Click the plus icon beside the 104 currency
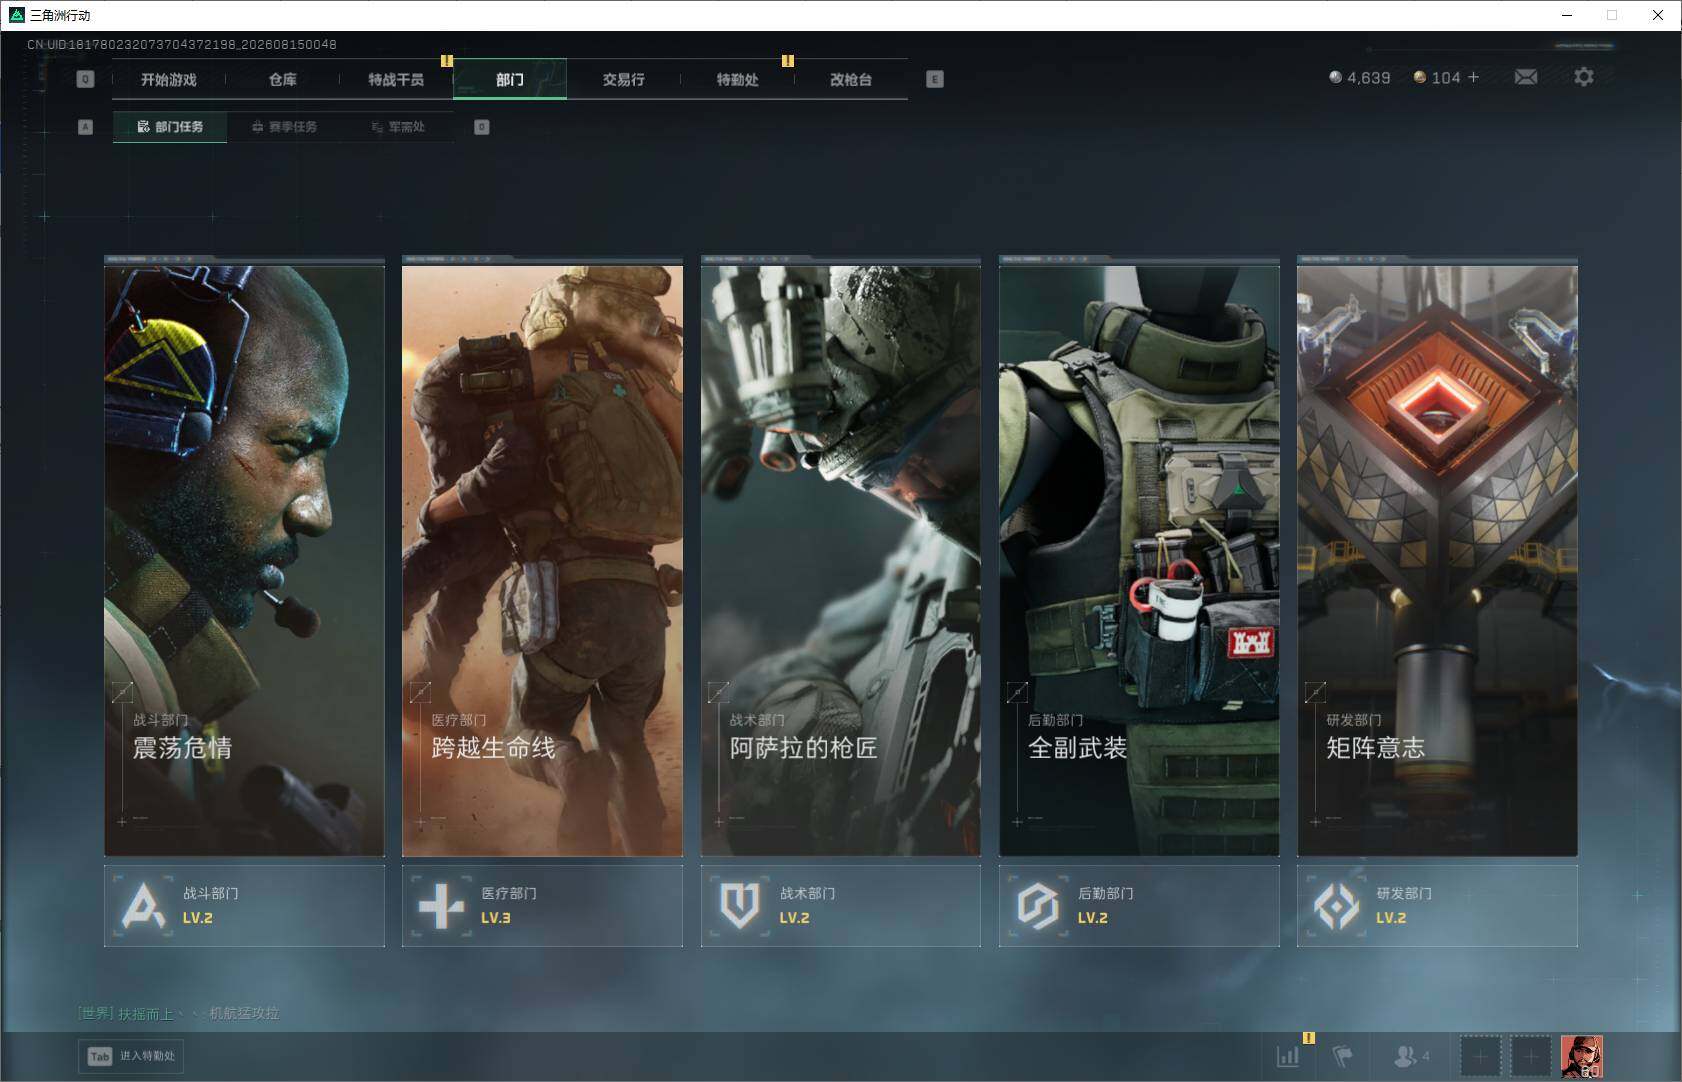 tap(1473, 77)
